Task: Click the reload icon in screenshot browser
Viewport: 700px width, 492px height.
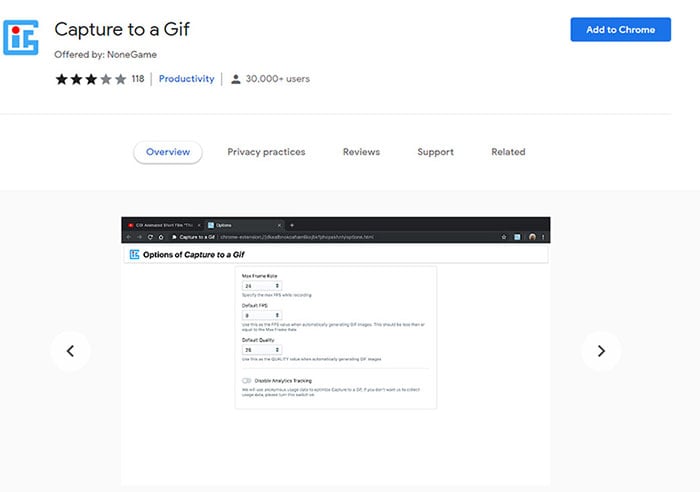Action: pos(150,237)
